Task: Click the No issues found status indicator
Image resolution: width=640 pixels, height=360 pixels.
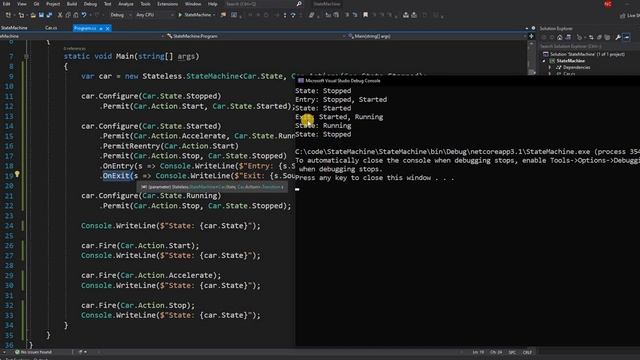Action: 33,352
